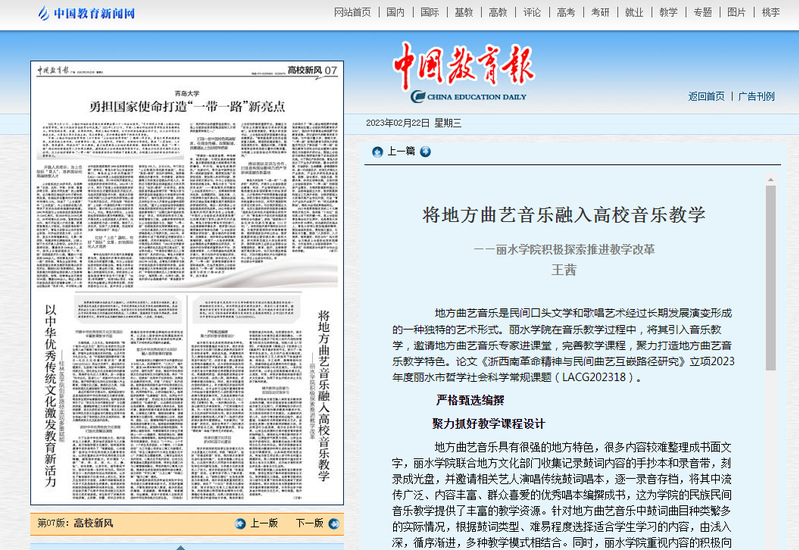
Task: Go to the 国内 news section
Action: pos(396,13)
